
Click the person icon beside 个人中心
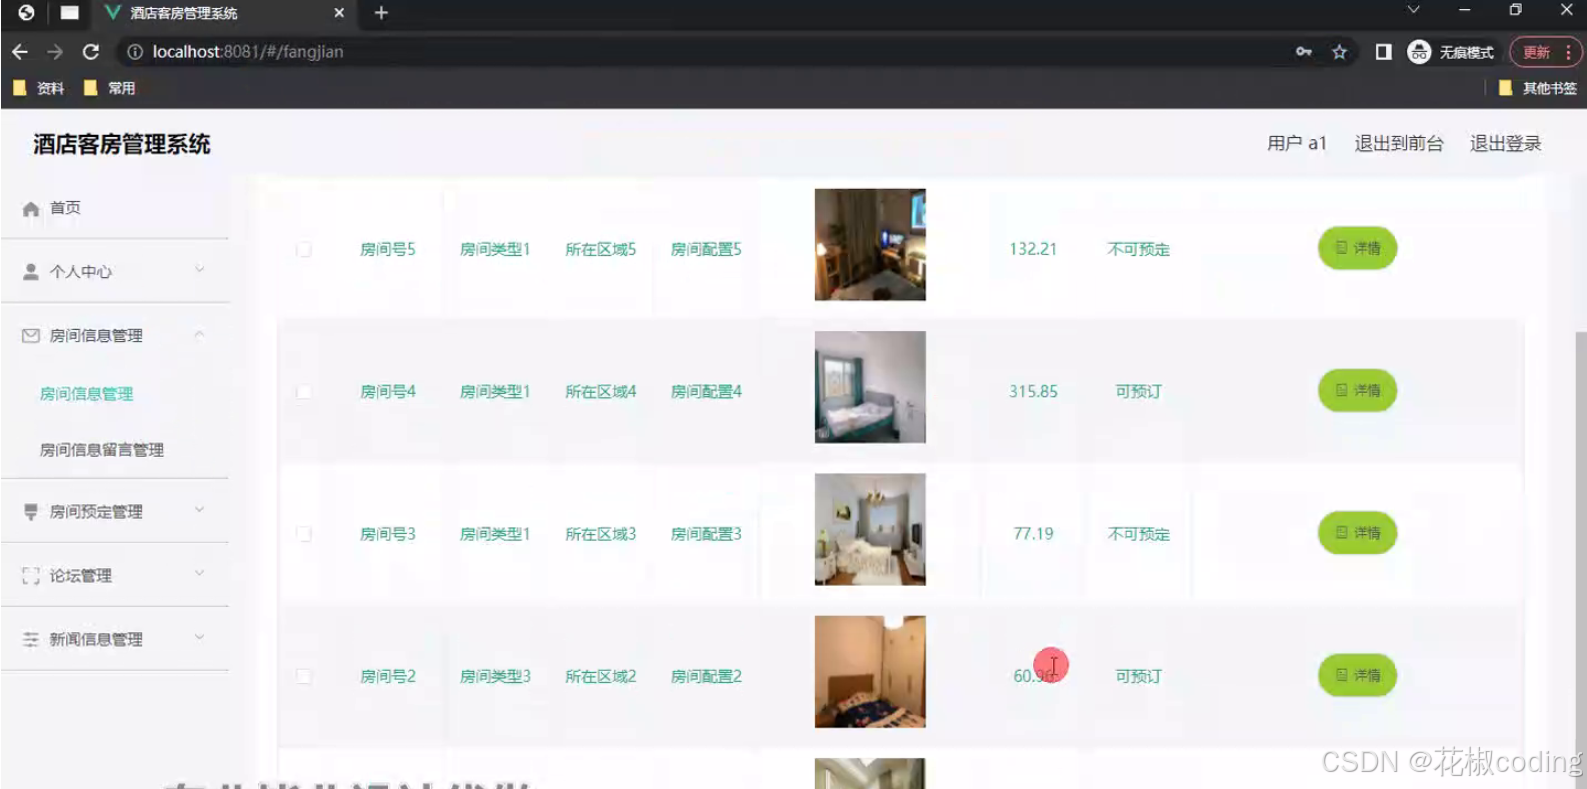[31, 272]
